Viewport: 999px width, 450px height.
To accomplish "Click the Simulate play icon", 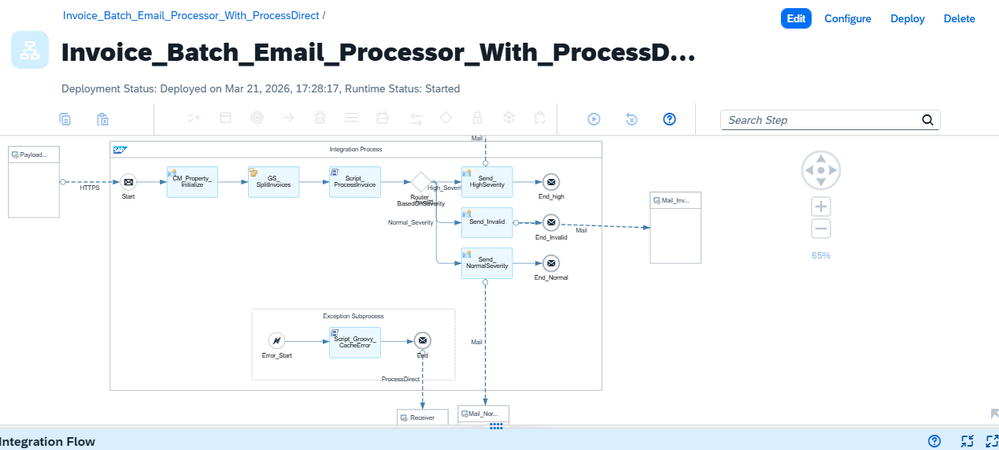I will click(594, 119).
